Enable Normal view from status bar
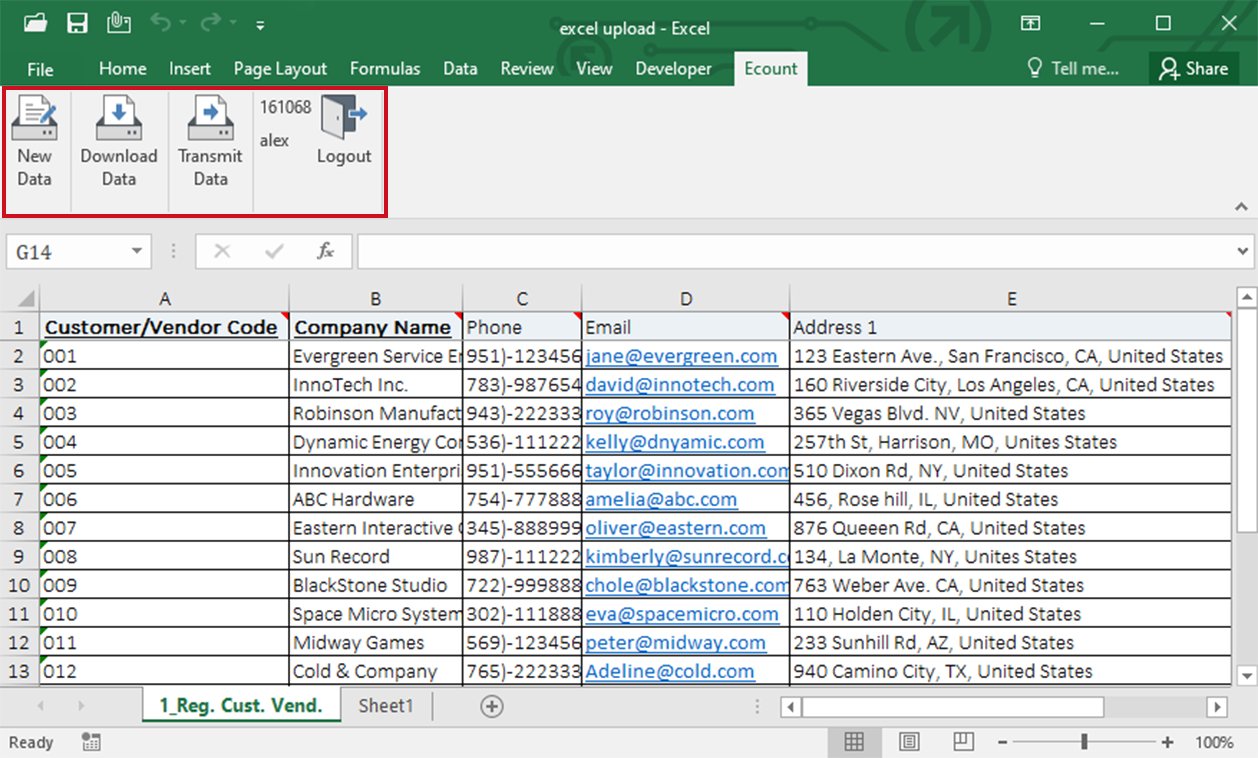Screen dimensions: 1258x758 click(854, 741)
